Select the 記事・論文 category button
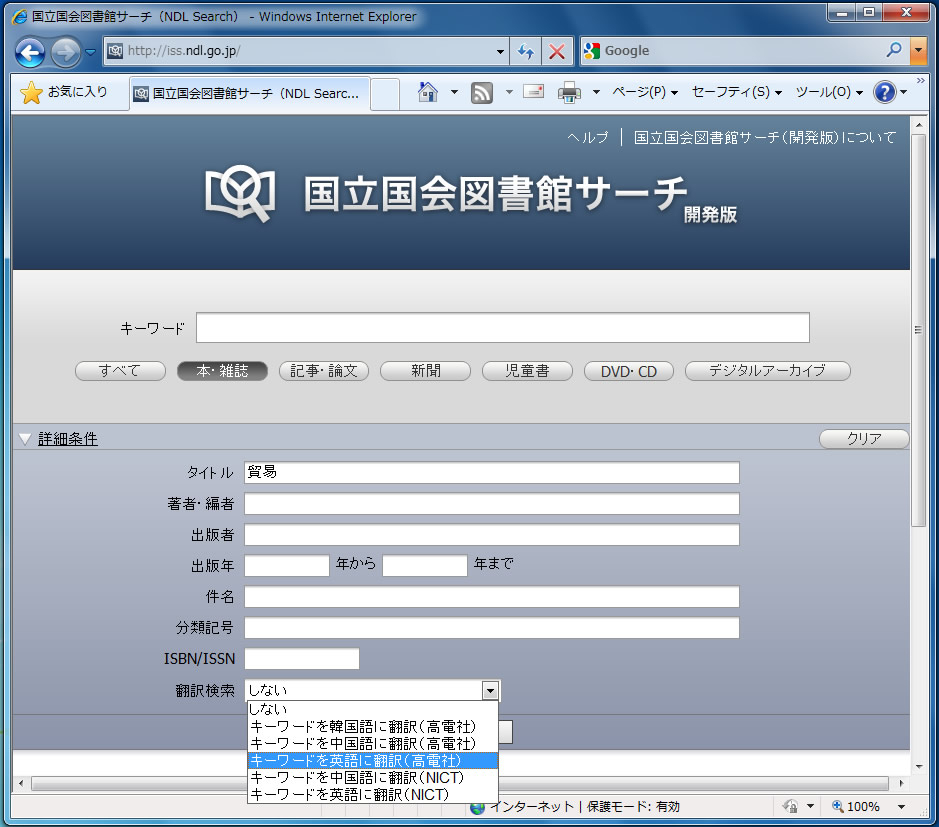 coord(324,371)
